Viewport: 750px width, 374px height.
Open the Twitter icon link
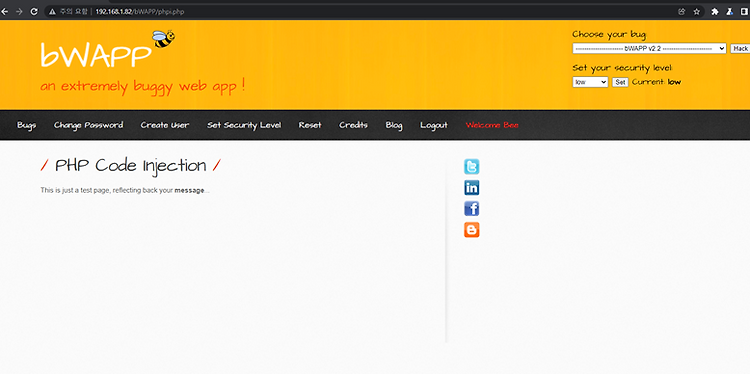(471, 167)
